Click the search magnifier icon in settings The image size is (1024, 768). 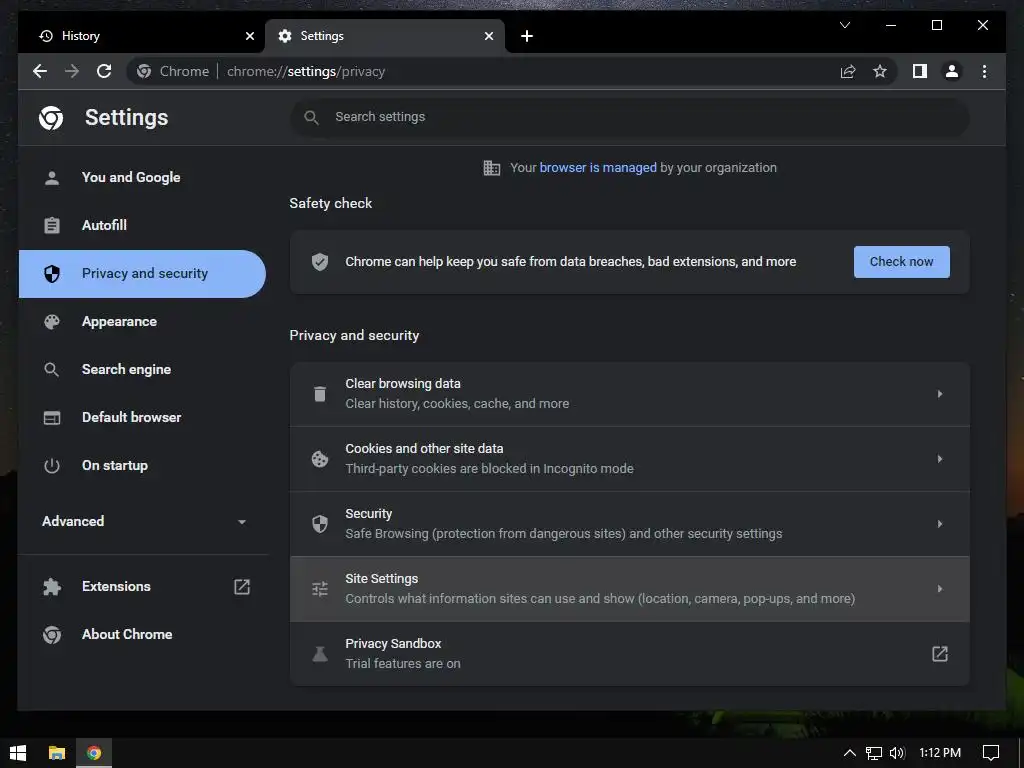pos(312,118)
